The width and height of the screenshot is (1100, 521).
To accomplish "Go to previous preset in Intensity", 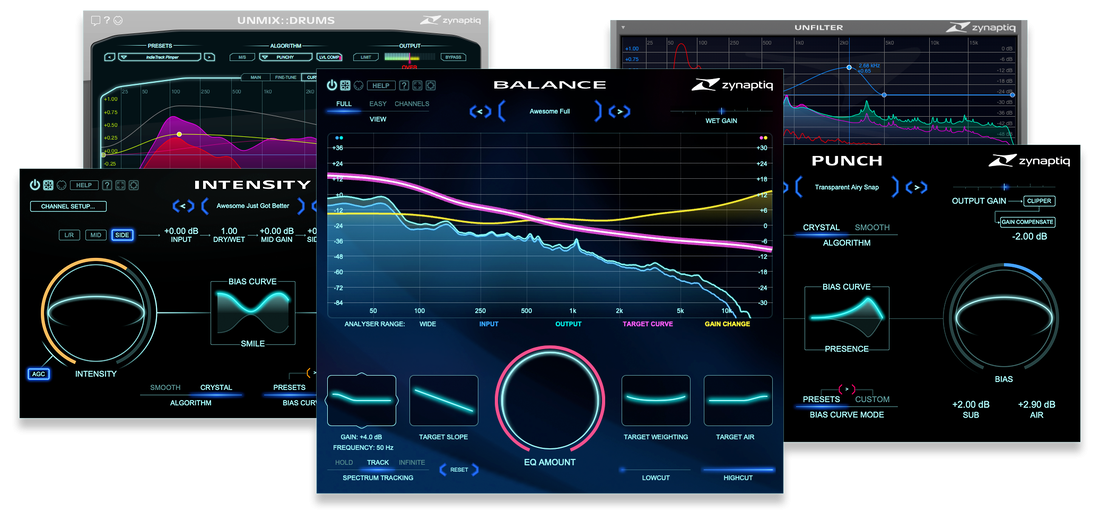I will click(184, 206).
